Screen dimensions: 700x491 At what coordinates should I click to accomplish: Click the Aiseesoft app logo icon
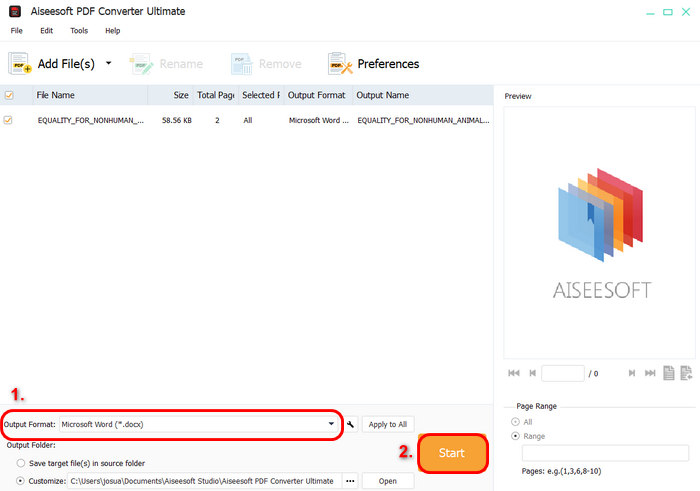15,11
